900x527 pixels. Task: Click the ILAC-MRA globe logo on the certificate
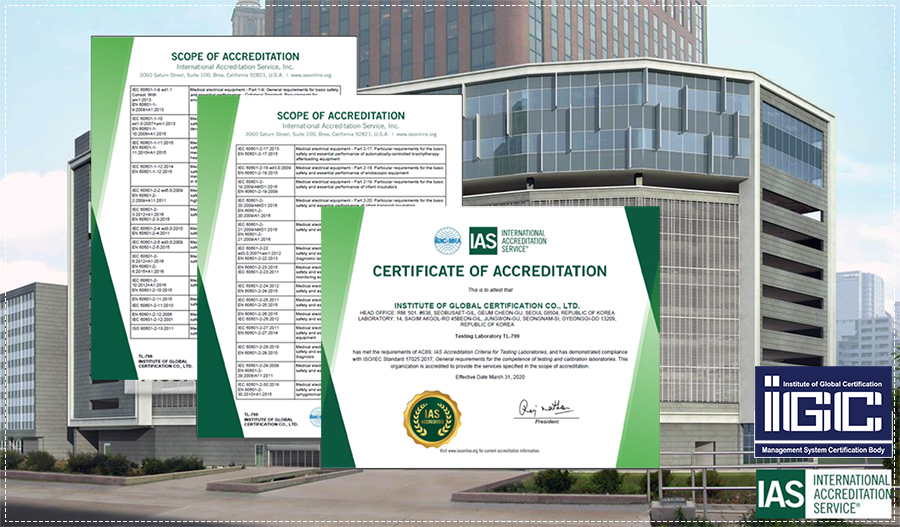[448, 241]
